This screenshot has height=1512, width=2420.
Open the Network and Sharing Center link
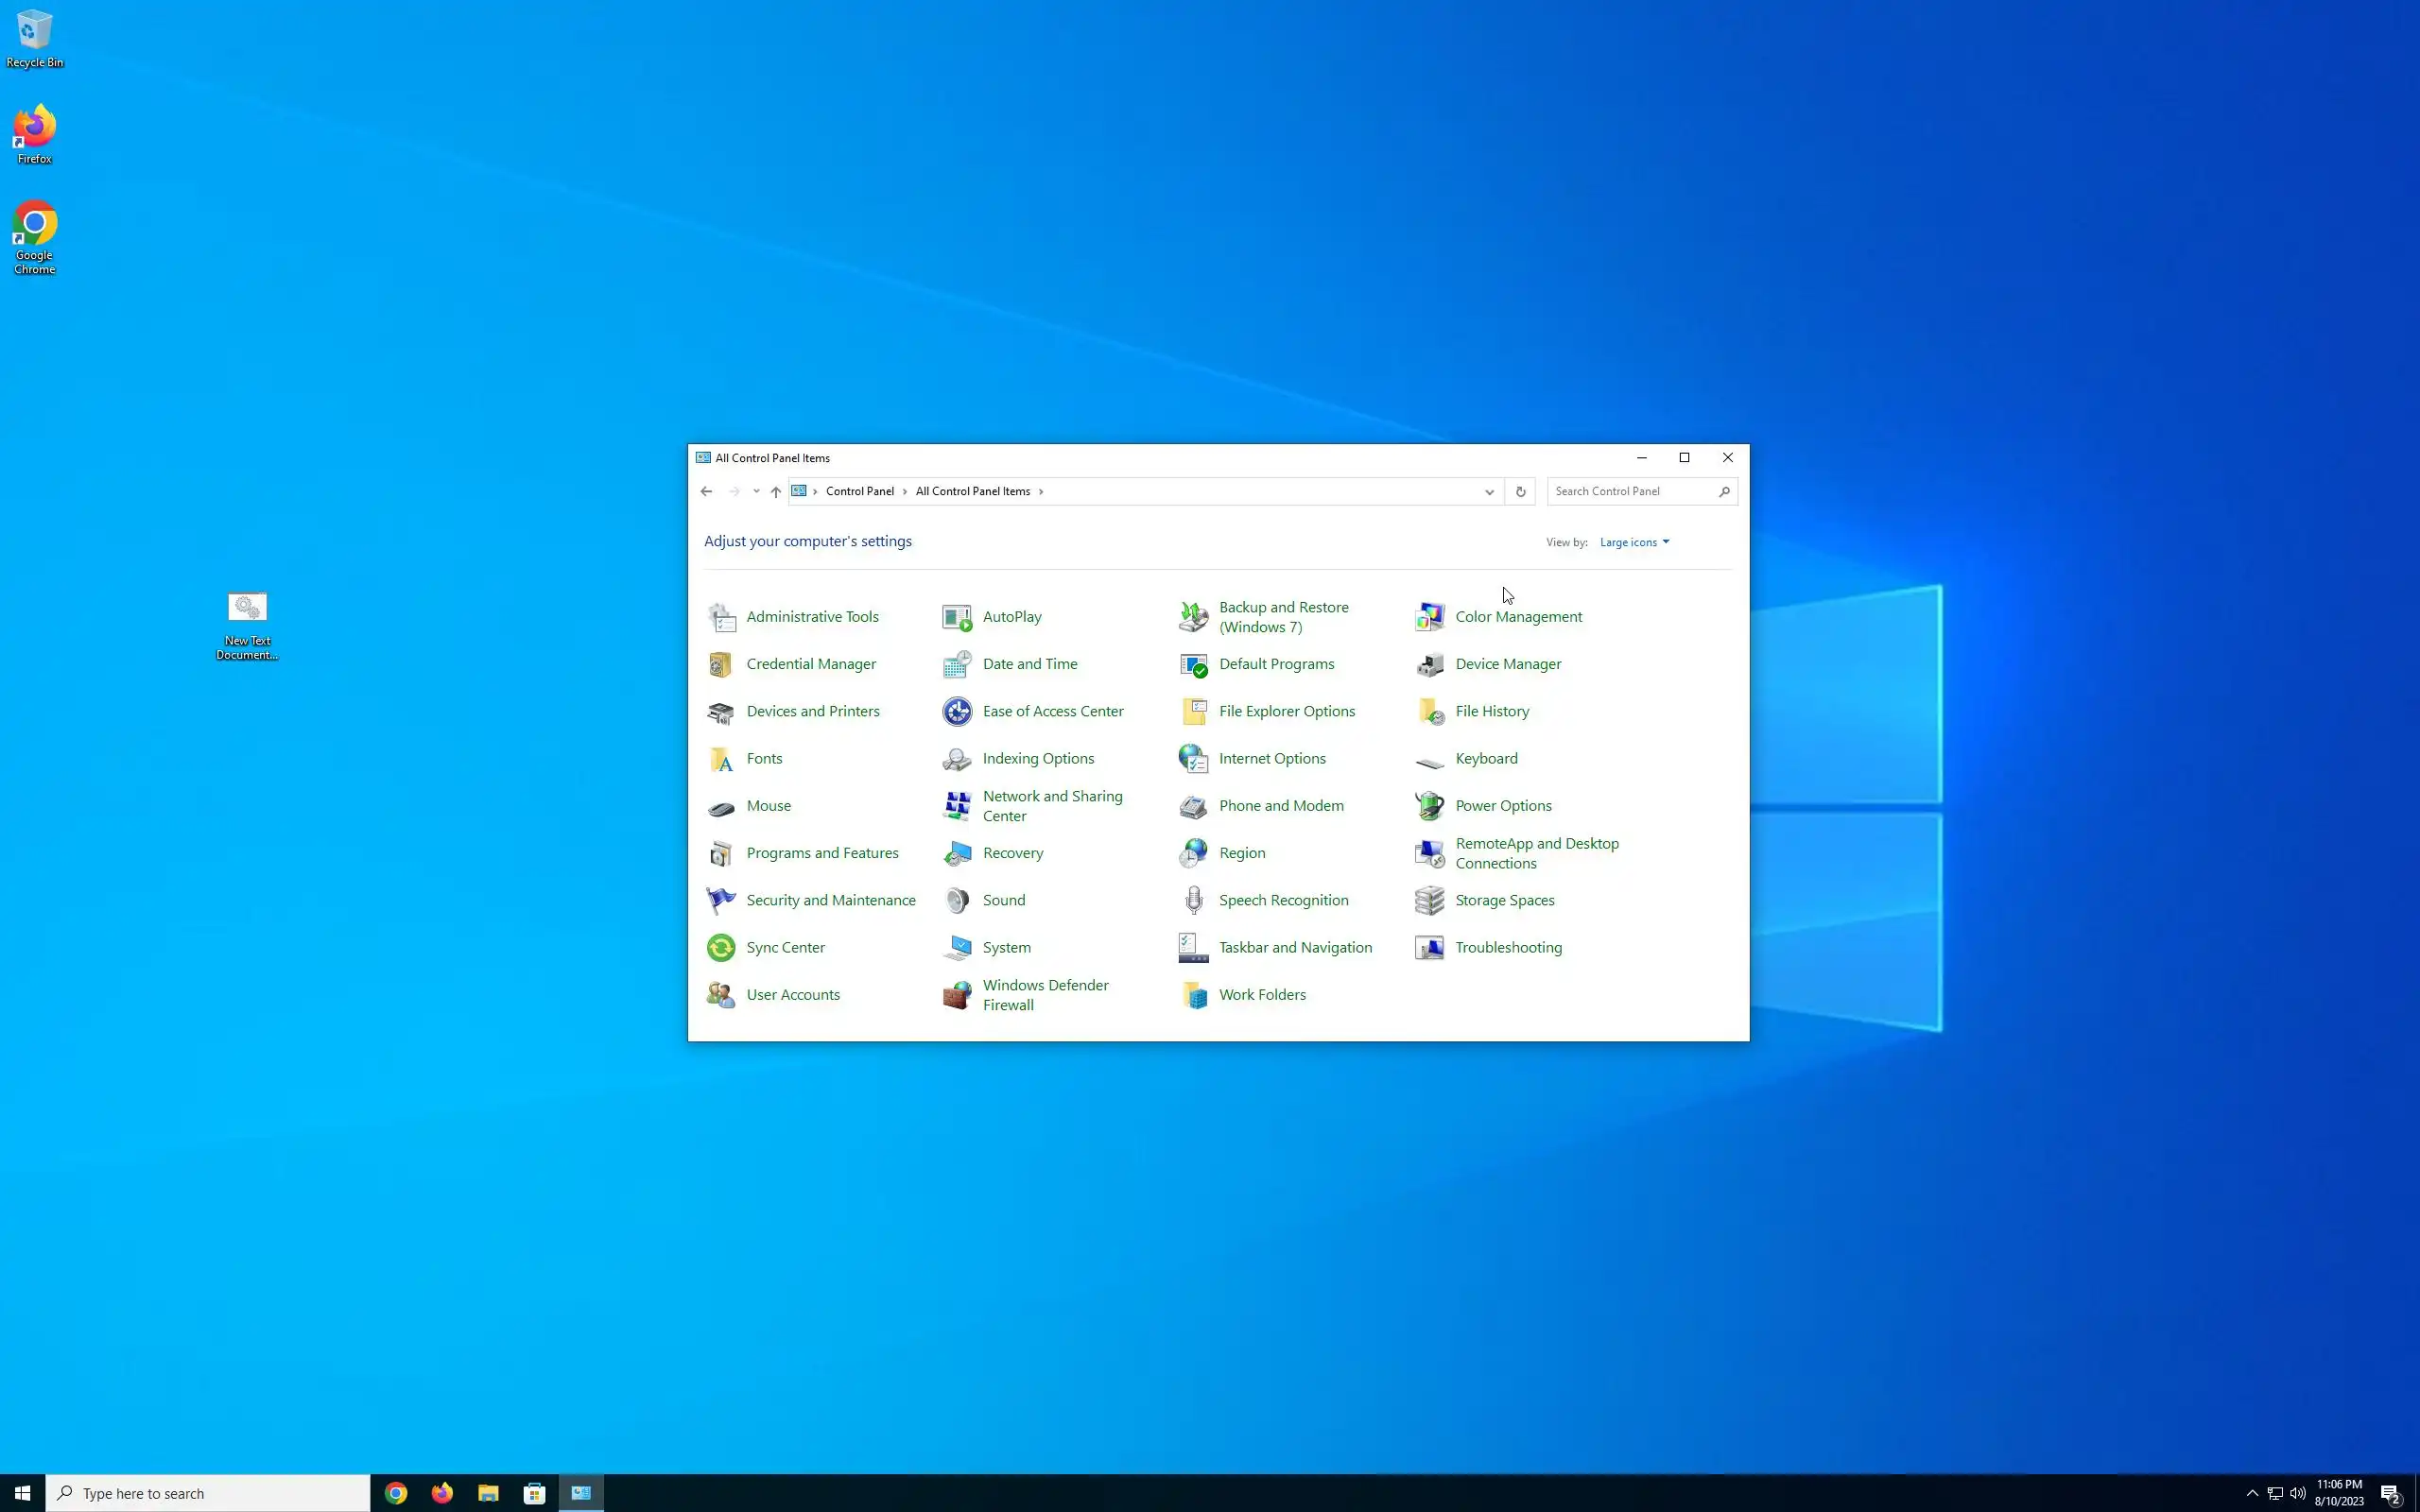tap(1052, 806)
